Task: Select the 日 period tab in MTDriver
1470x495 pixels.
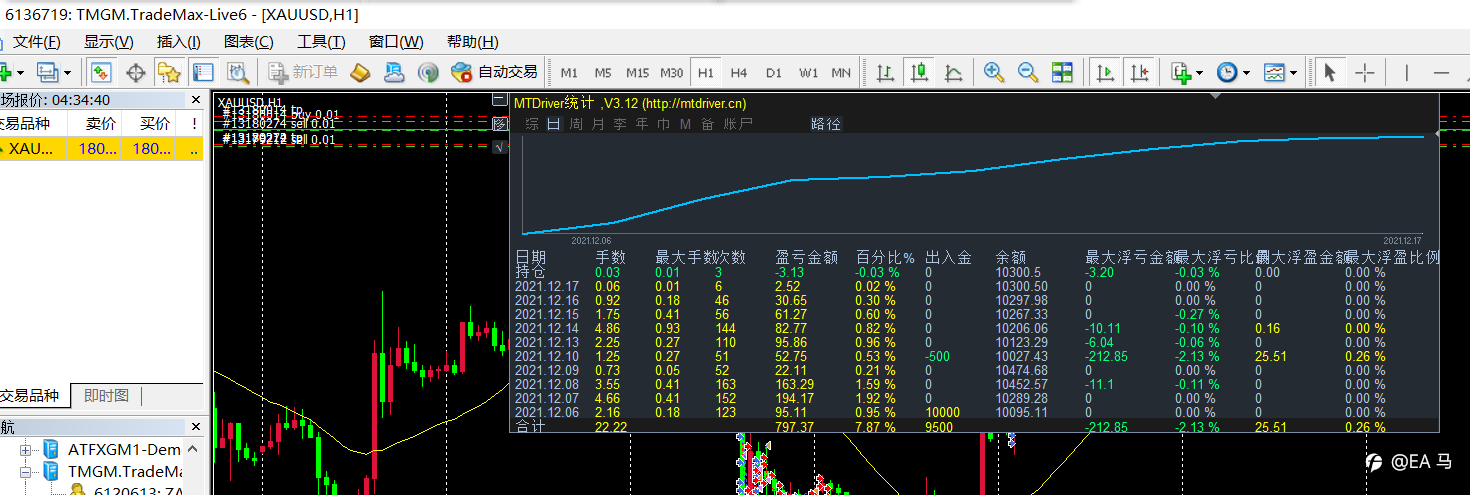Action: pos(553,124)
